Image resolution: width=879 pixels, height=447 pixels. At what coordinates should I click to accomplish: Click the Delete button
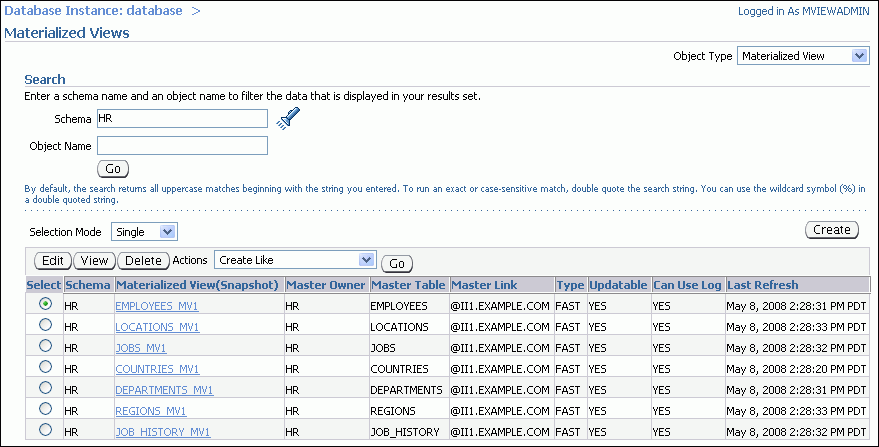(x=143, y=261)
